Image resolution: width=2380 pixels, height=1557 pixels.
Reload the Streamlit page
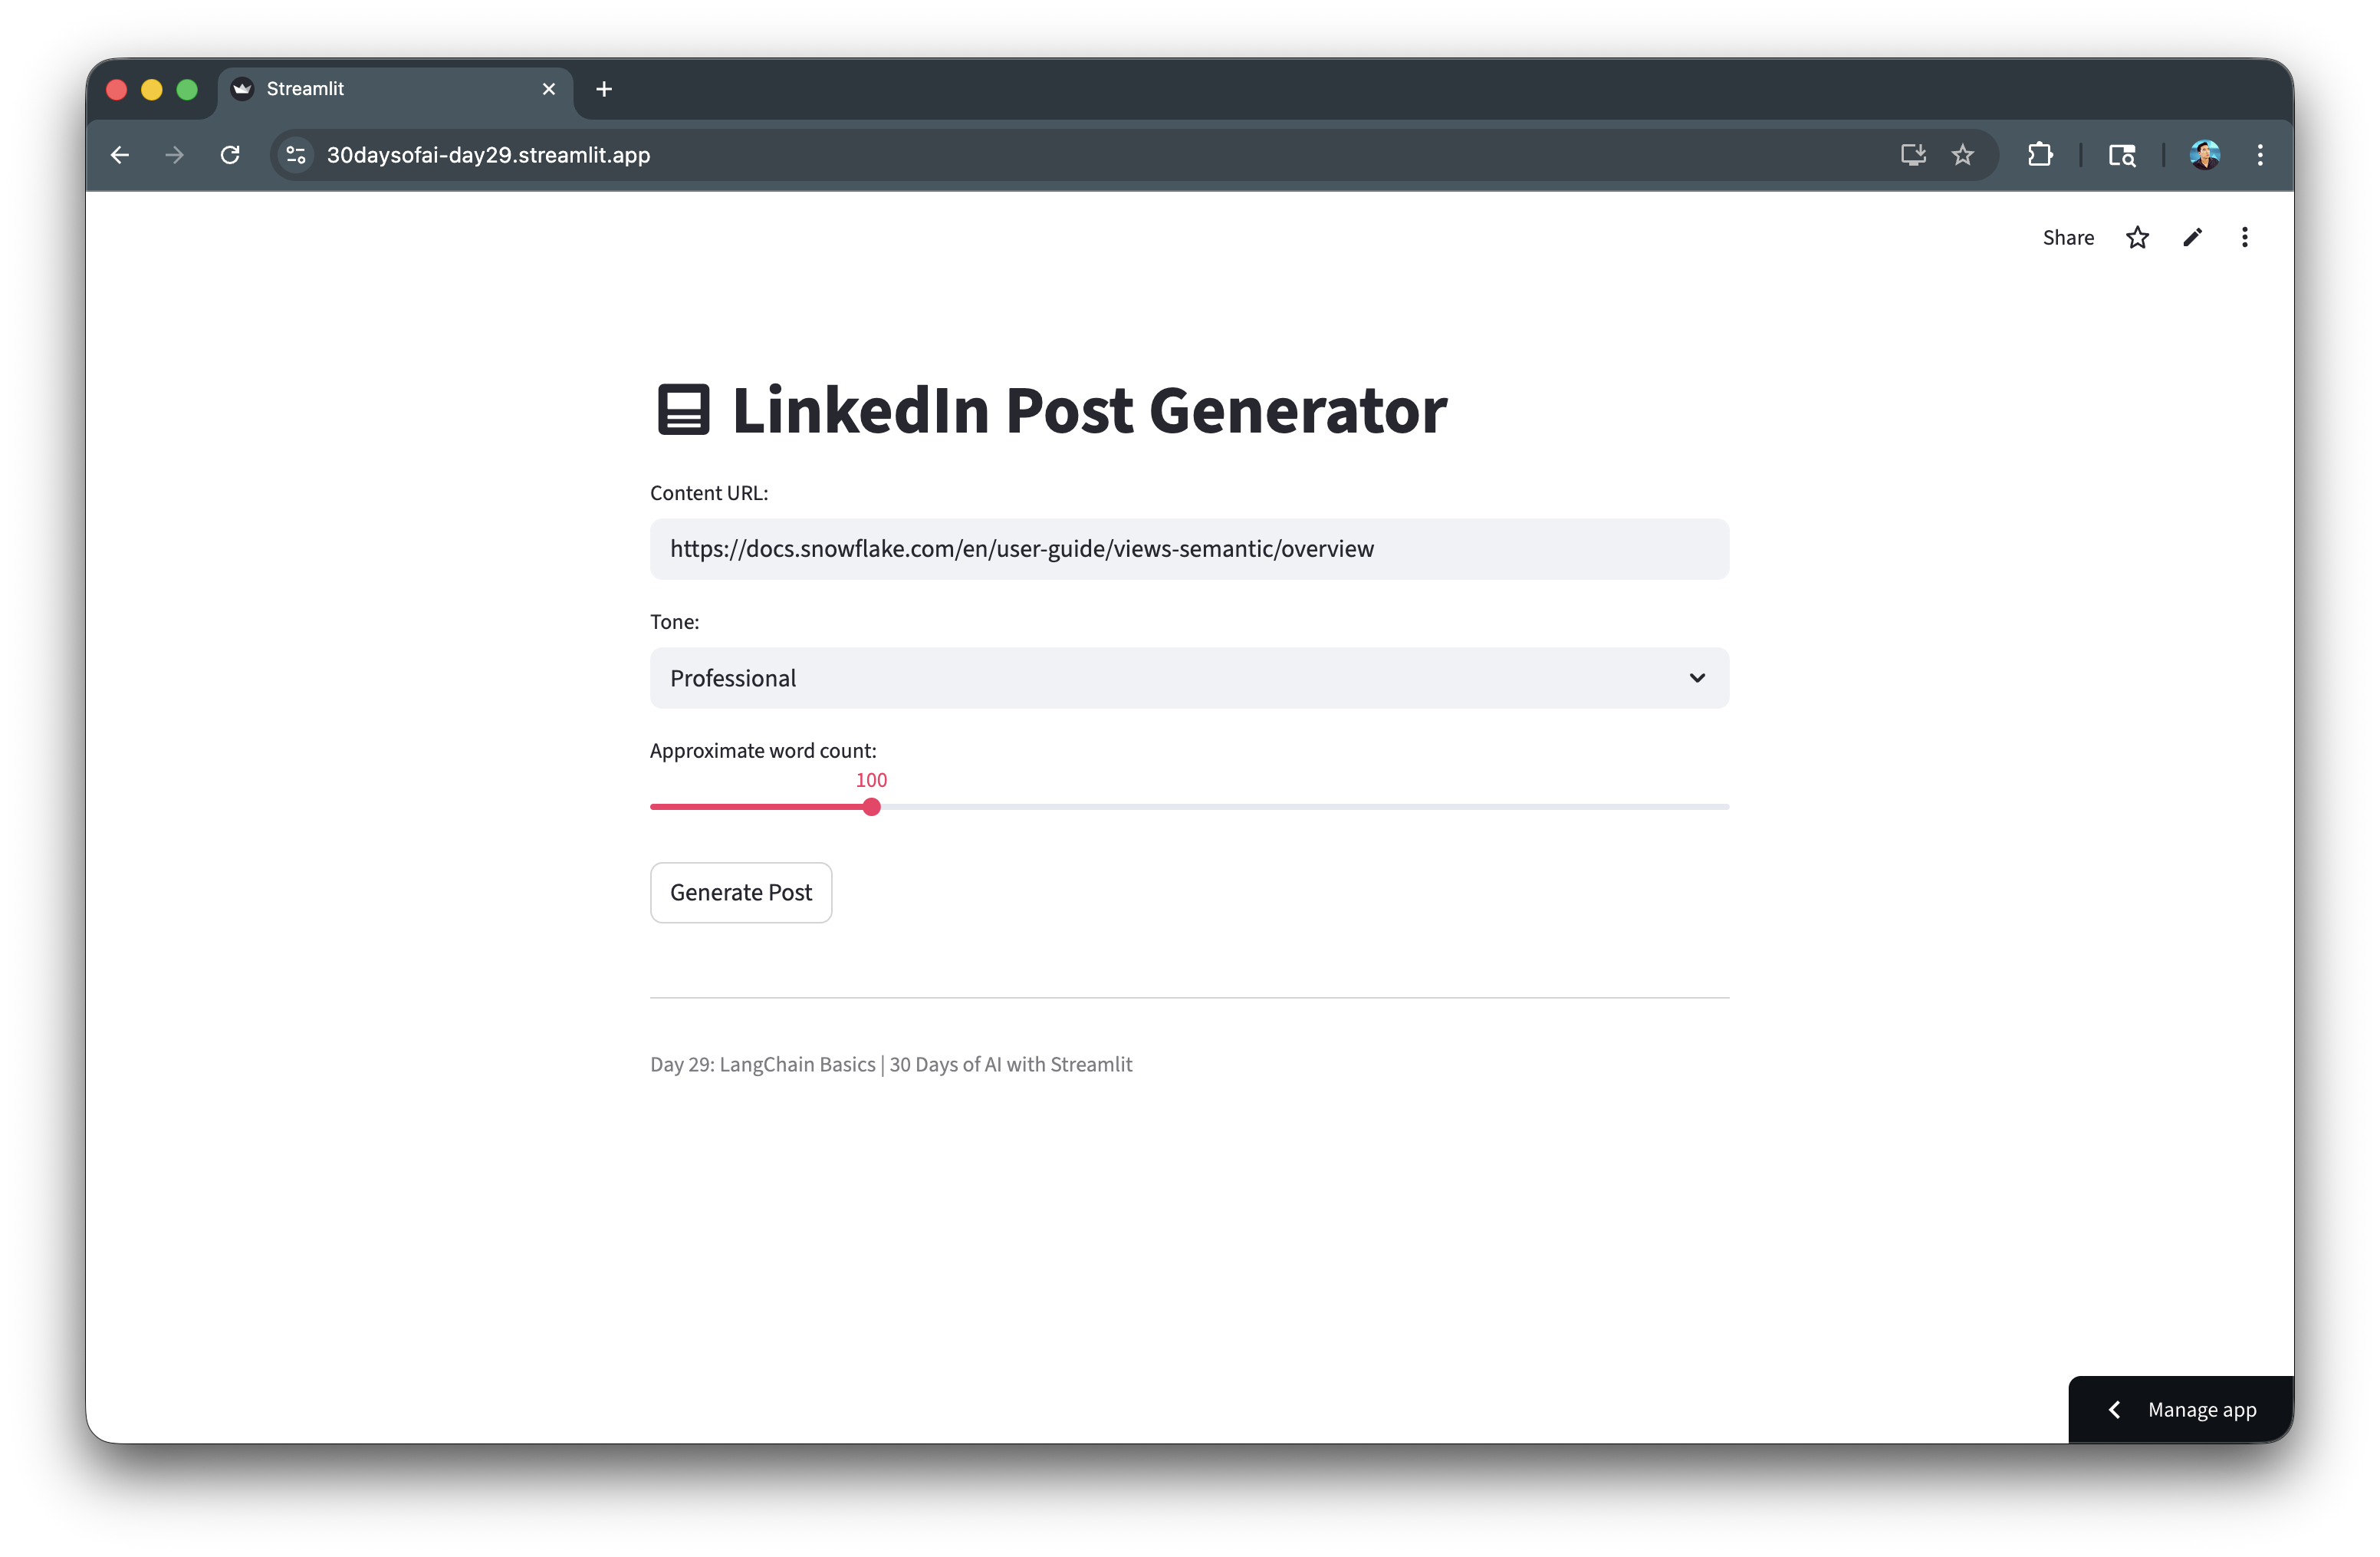[230, 155]
